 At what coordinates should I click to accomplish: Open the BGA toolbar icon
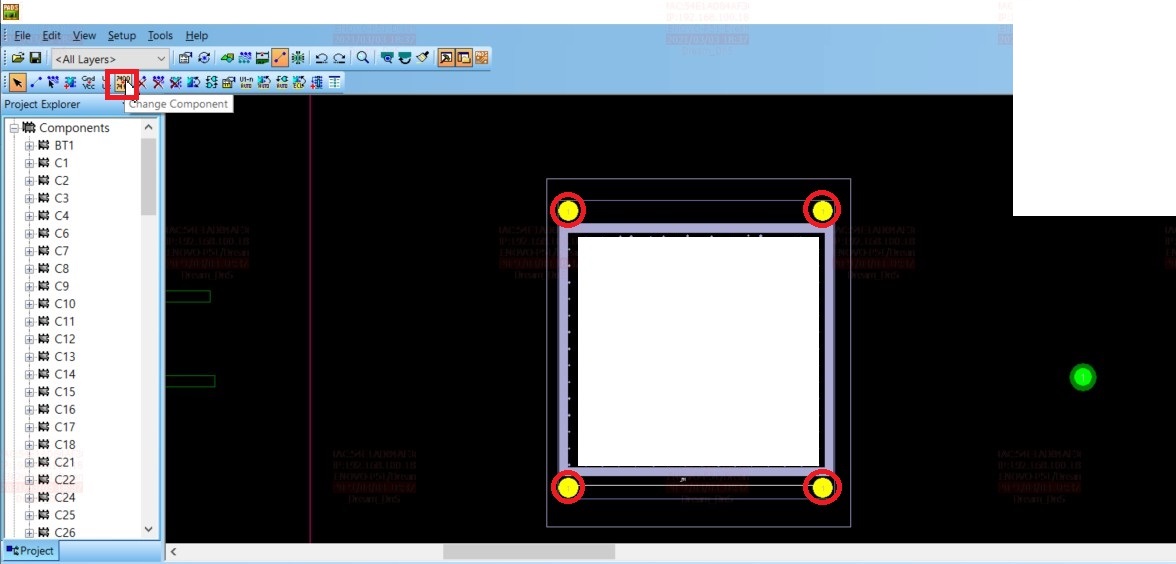click(298, 58)
